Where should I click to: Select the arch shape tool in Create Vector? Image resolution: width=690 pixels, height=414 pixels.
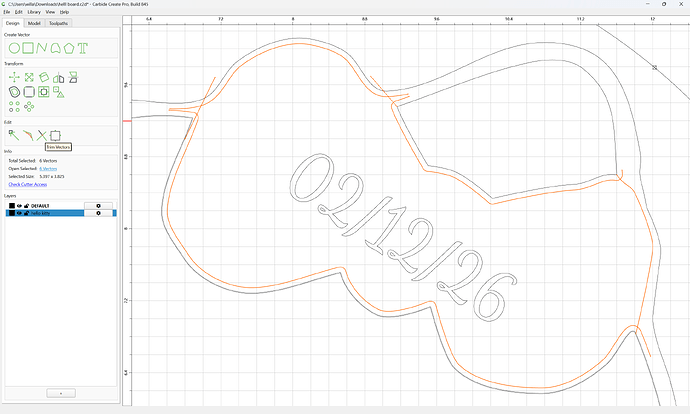click(x=55, y=48)
